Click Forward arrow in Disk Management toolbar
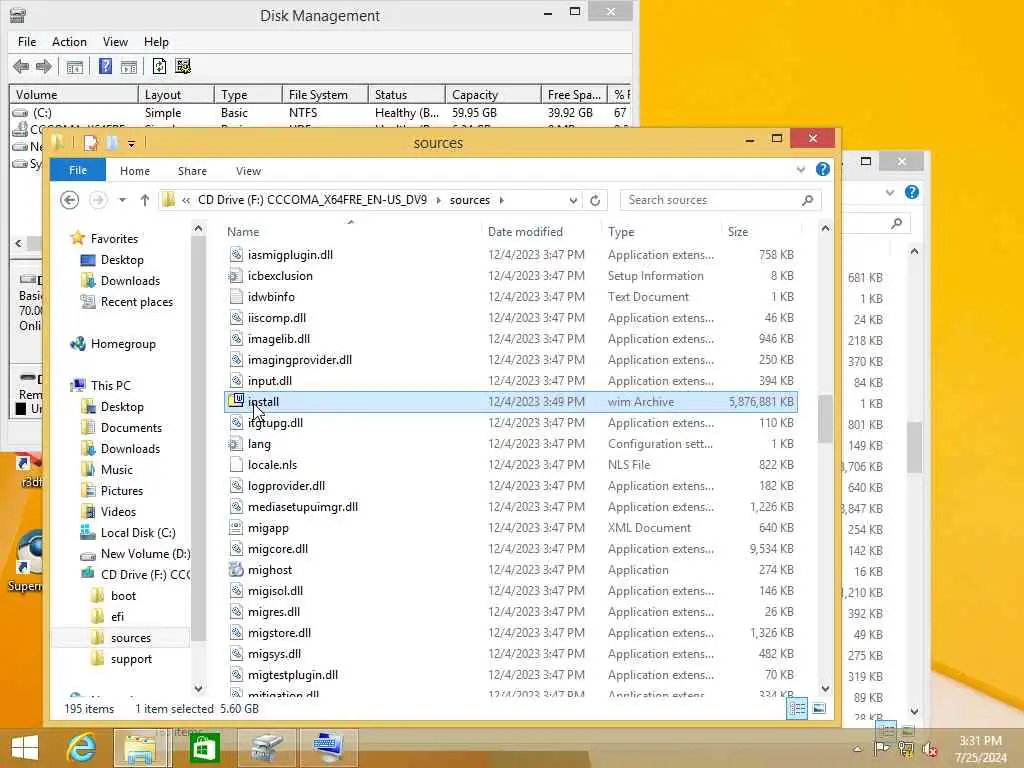This screenshot has width=1024, height=768. (44, 66)
